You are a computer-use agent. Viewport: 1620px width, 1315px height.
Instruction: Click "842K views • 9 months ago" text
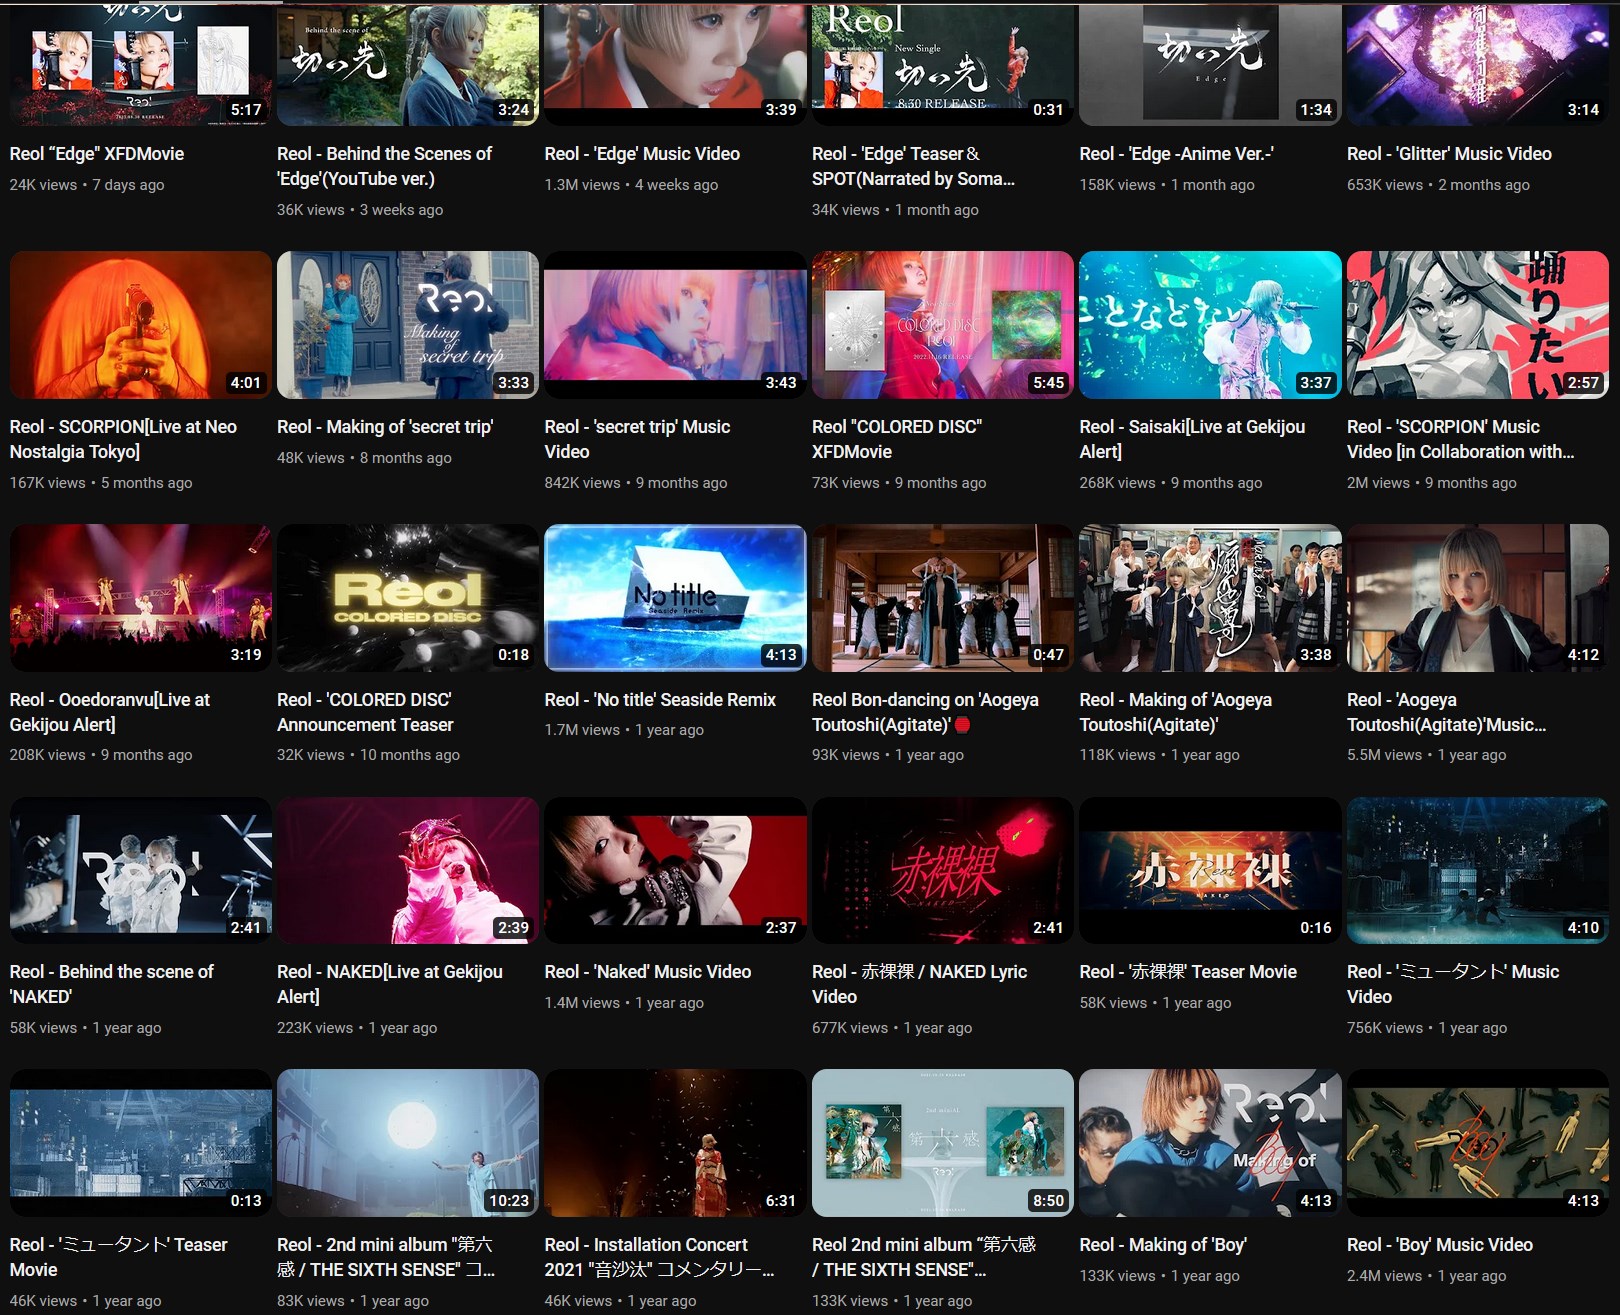coord(636,483)
